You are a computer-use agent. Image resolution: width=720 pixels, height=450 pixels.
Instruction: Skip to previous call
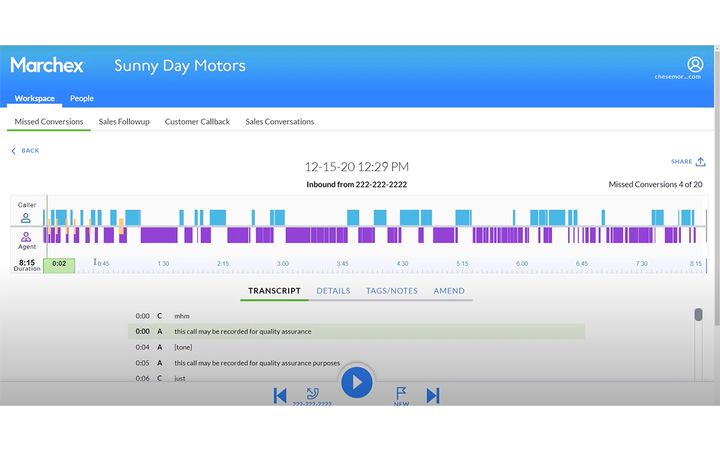click(x=280, y=395)
